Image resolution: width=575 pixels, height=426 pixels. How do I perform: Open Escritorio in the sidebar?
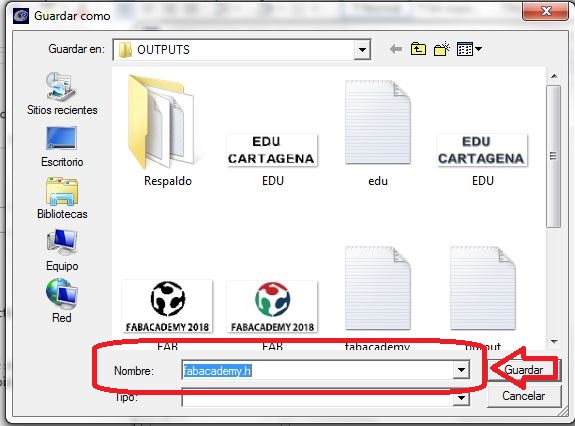click(x=62, y=147)
